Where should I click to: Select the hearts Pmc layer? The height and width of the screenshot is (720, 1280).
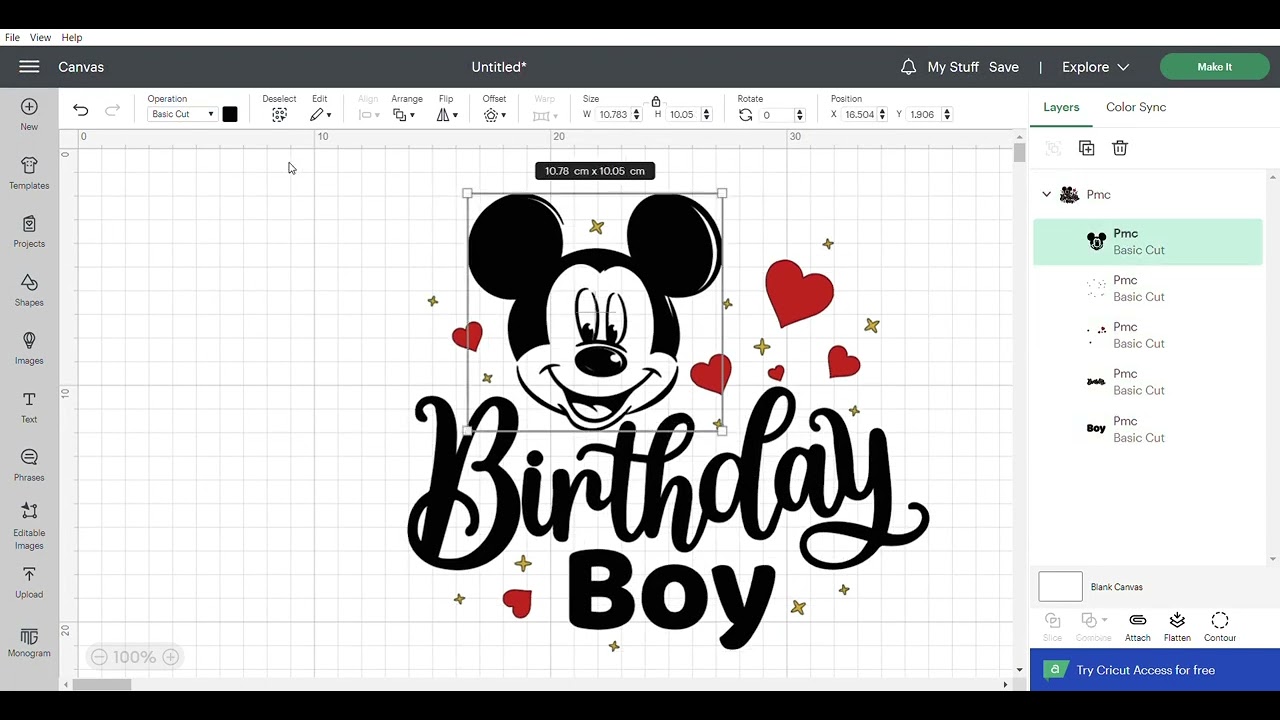pyautogui.click(x=1148, y=335)
